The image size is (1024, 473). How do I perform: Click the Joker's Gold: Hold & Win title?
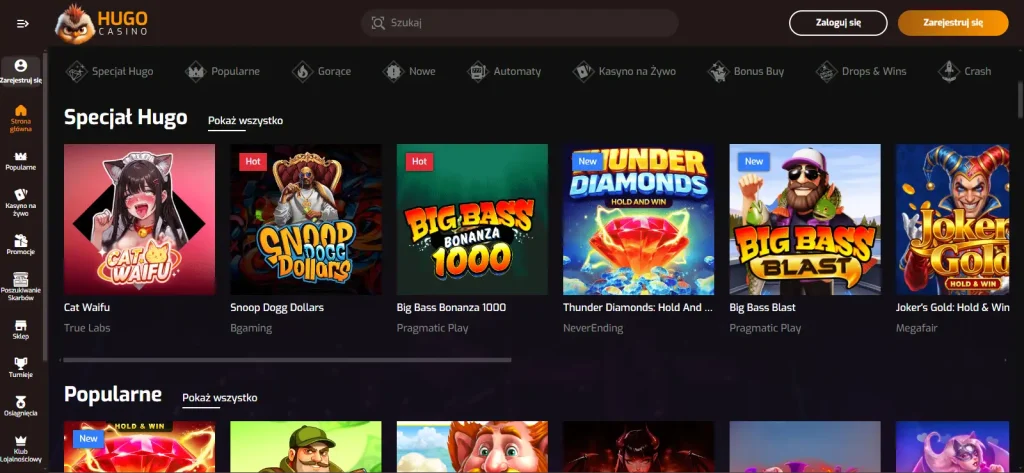point(953,307)
